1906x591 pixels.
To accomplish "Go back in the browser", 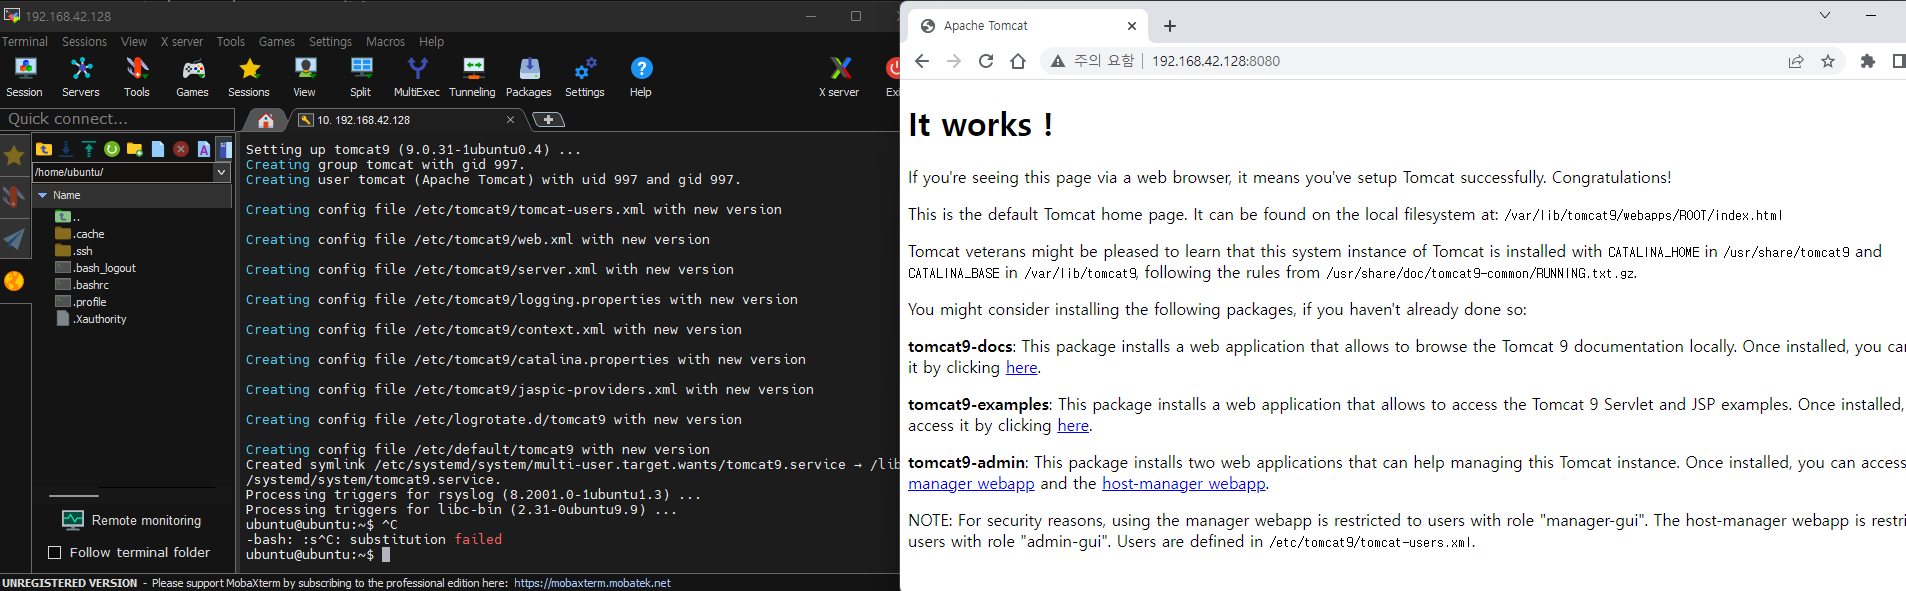I will pos(922,61).
